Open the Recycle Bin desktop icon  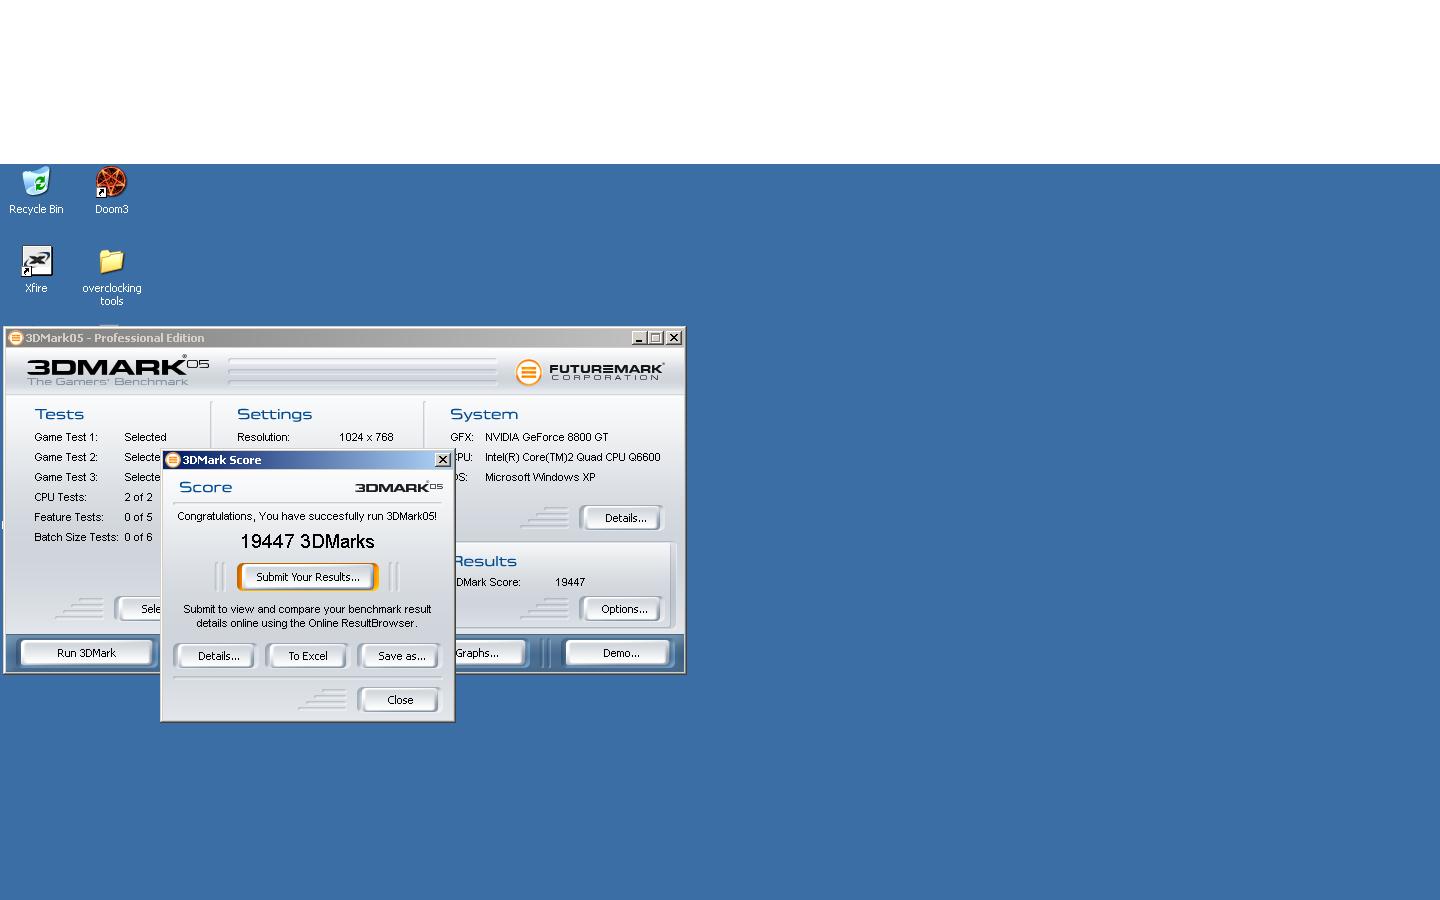tap(36, 191)
